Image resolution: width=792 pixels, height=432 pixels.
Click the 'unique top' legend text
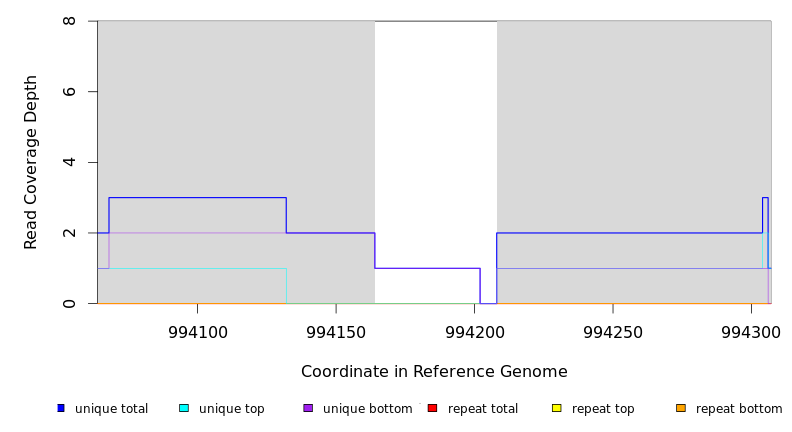pyautogui.click(x=231, y=409)
